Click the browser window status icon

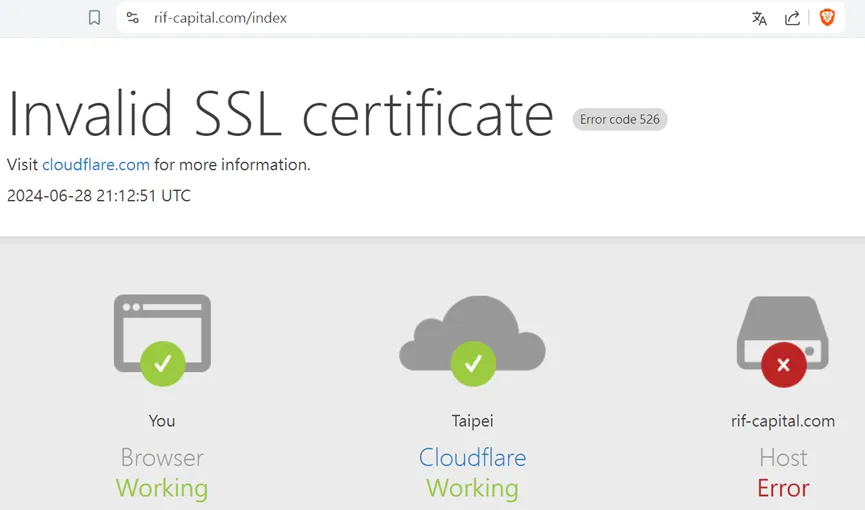click(x=162, y=339)
